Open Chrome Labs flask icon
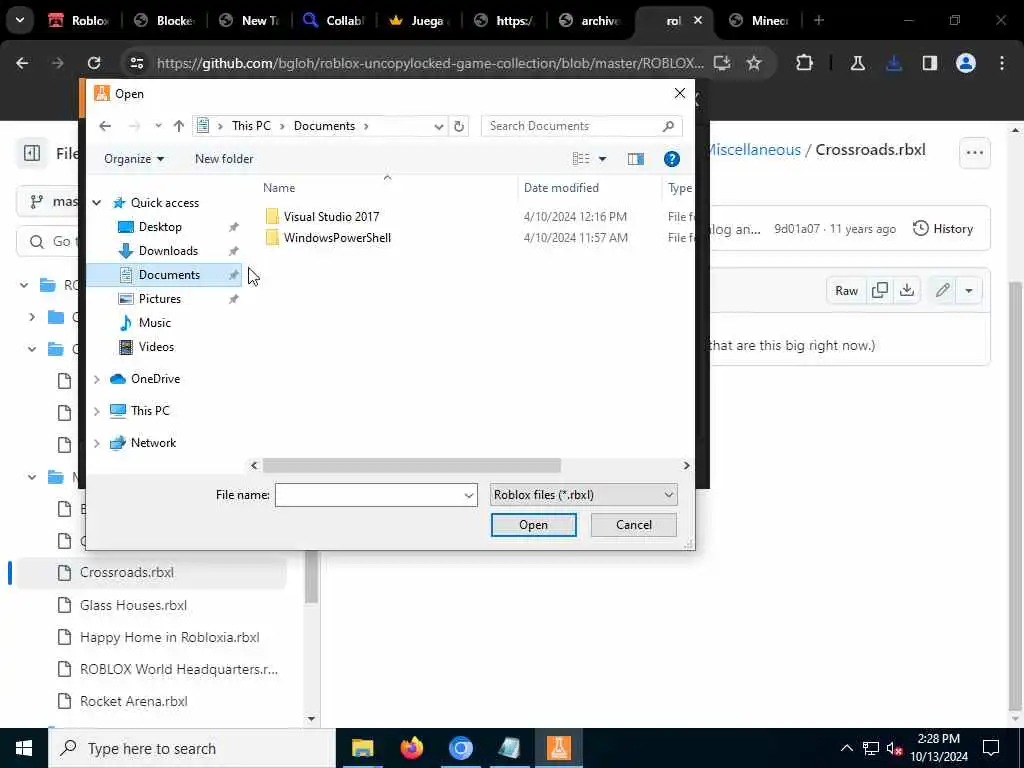Viewport: 1024px width, 768px height. click(857, 63)
